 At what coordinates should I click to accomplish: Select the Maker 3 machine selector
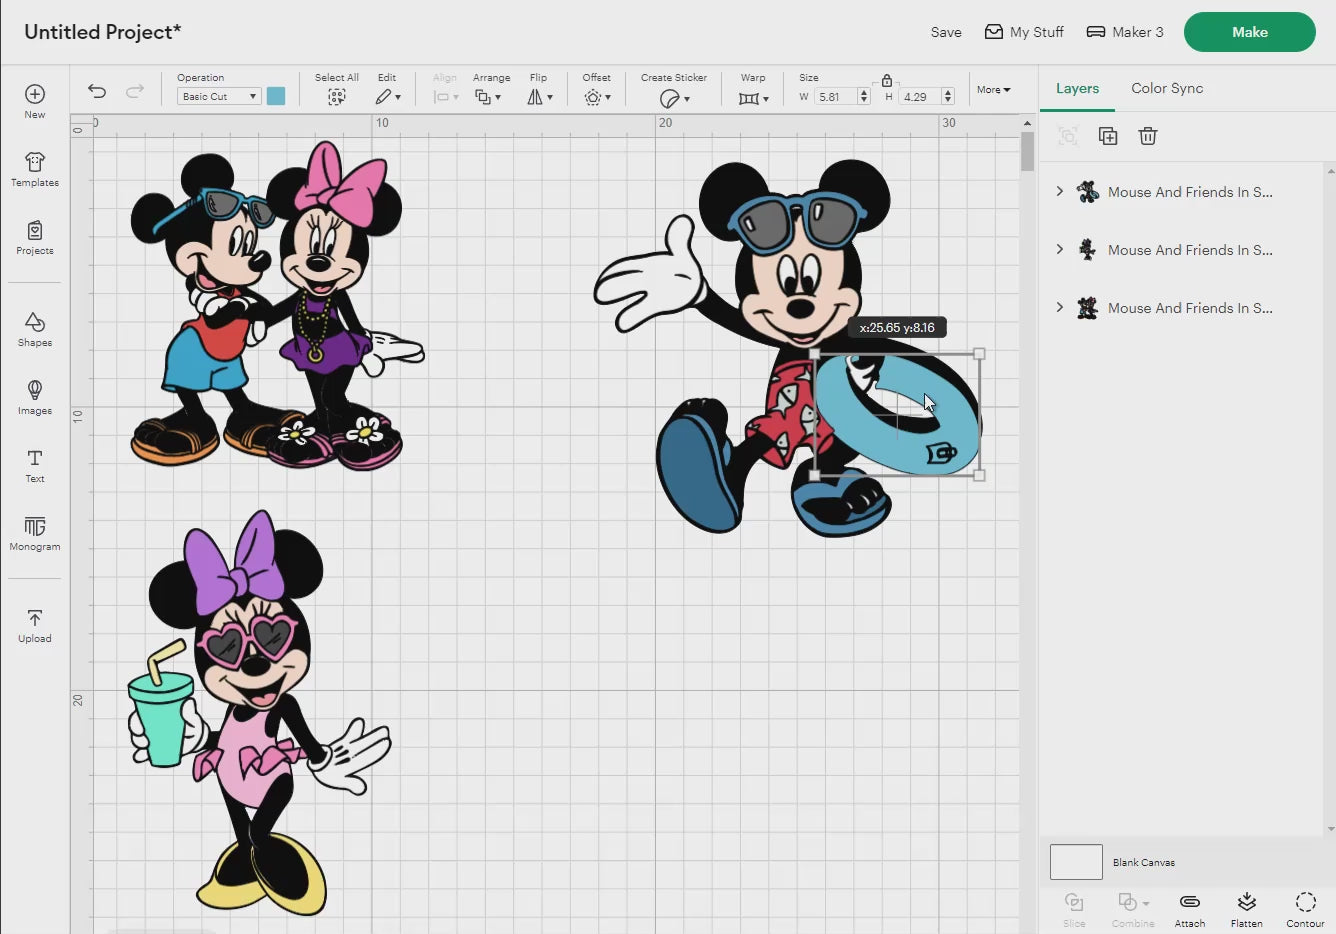point(1125,32)
